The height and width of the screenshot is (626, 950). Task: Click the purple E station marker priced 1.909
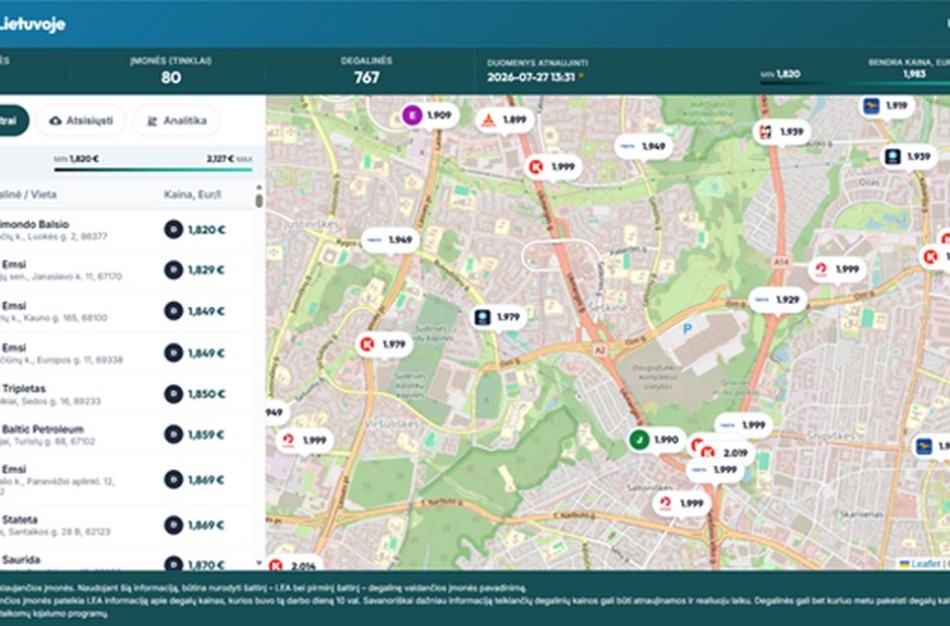pos(430,115)
